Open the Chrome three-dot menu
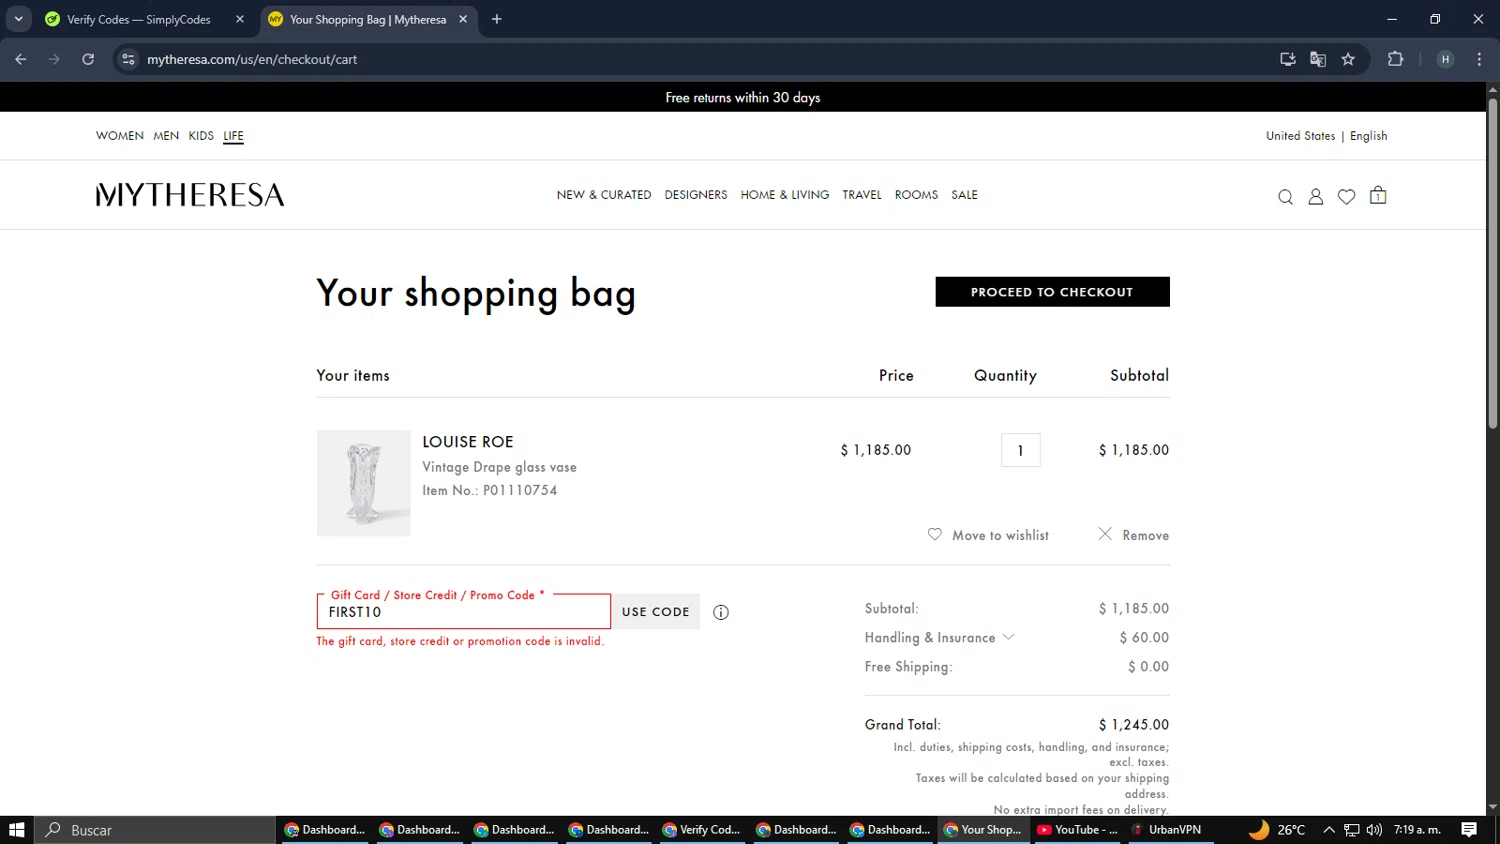 coord(1479,59)
